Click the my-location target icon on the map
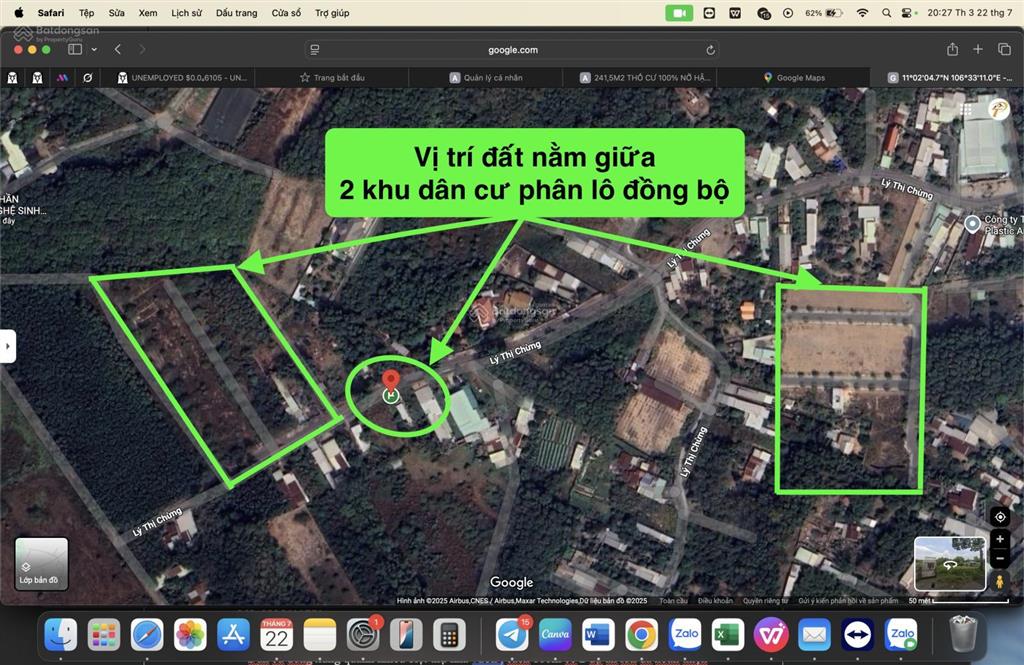The width and height of the screenshot is (1024, 665). click(1000, 516)
